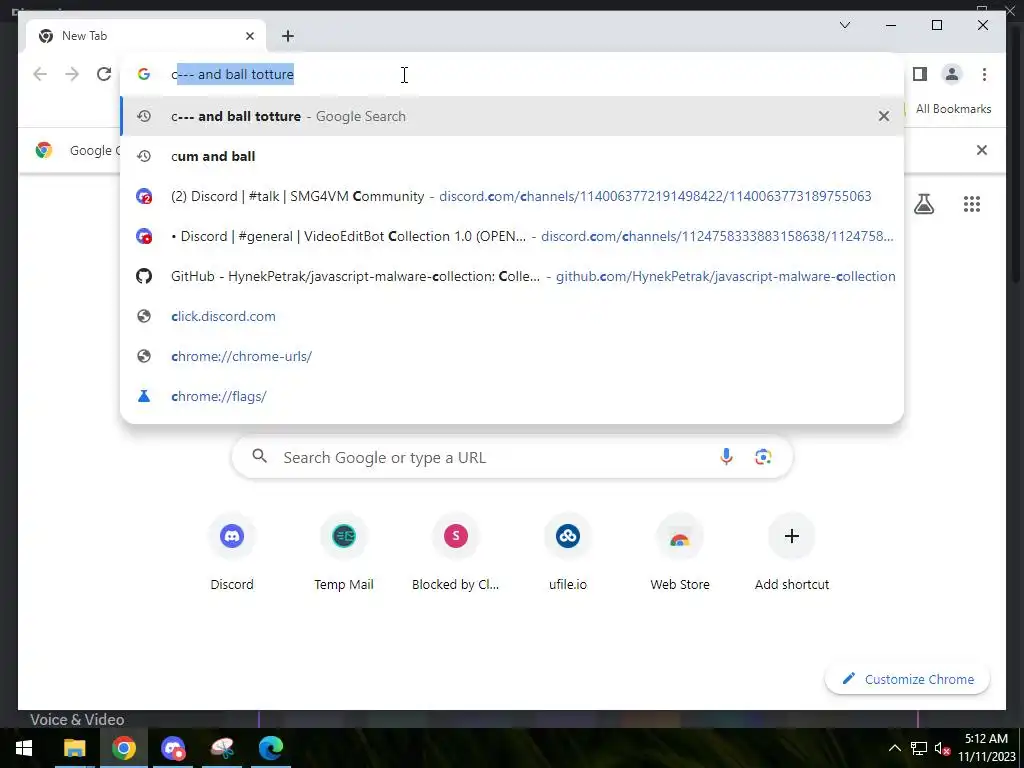Open the Discord #general VideoEditBot Collection suggestion
Image resolution: width=1024 pixels, height=768 pixels.
(x=513, y=236)
